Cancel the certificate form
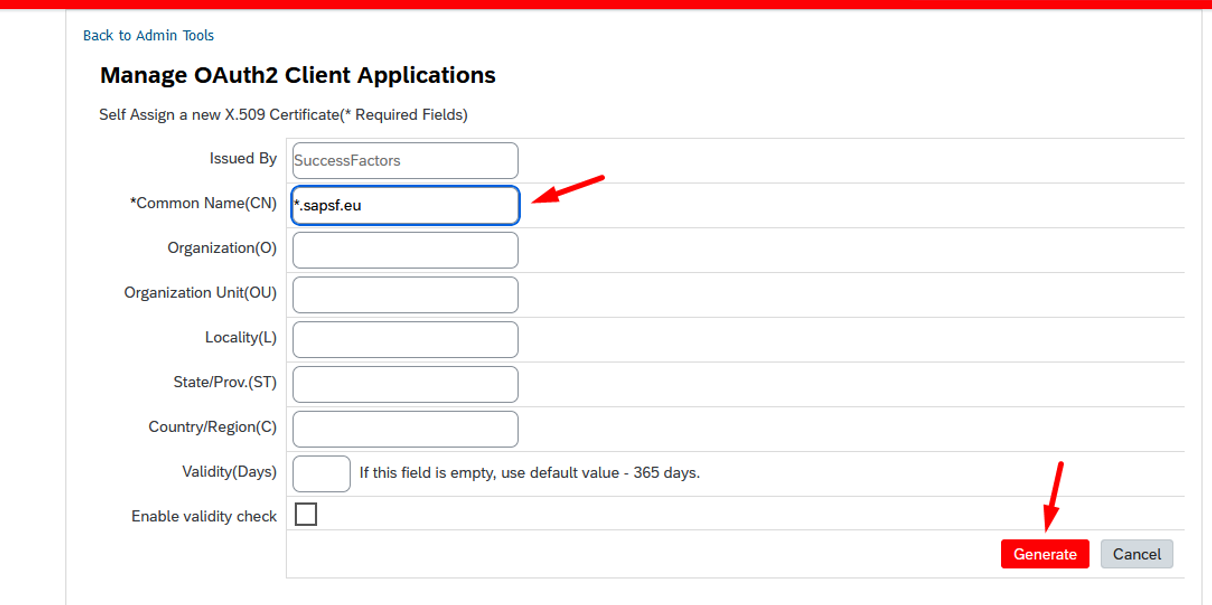This screenshot has width=1212, height=605. [x=1137, y=554]
